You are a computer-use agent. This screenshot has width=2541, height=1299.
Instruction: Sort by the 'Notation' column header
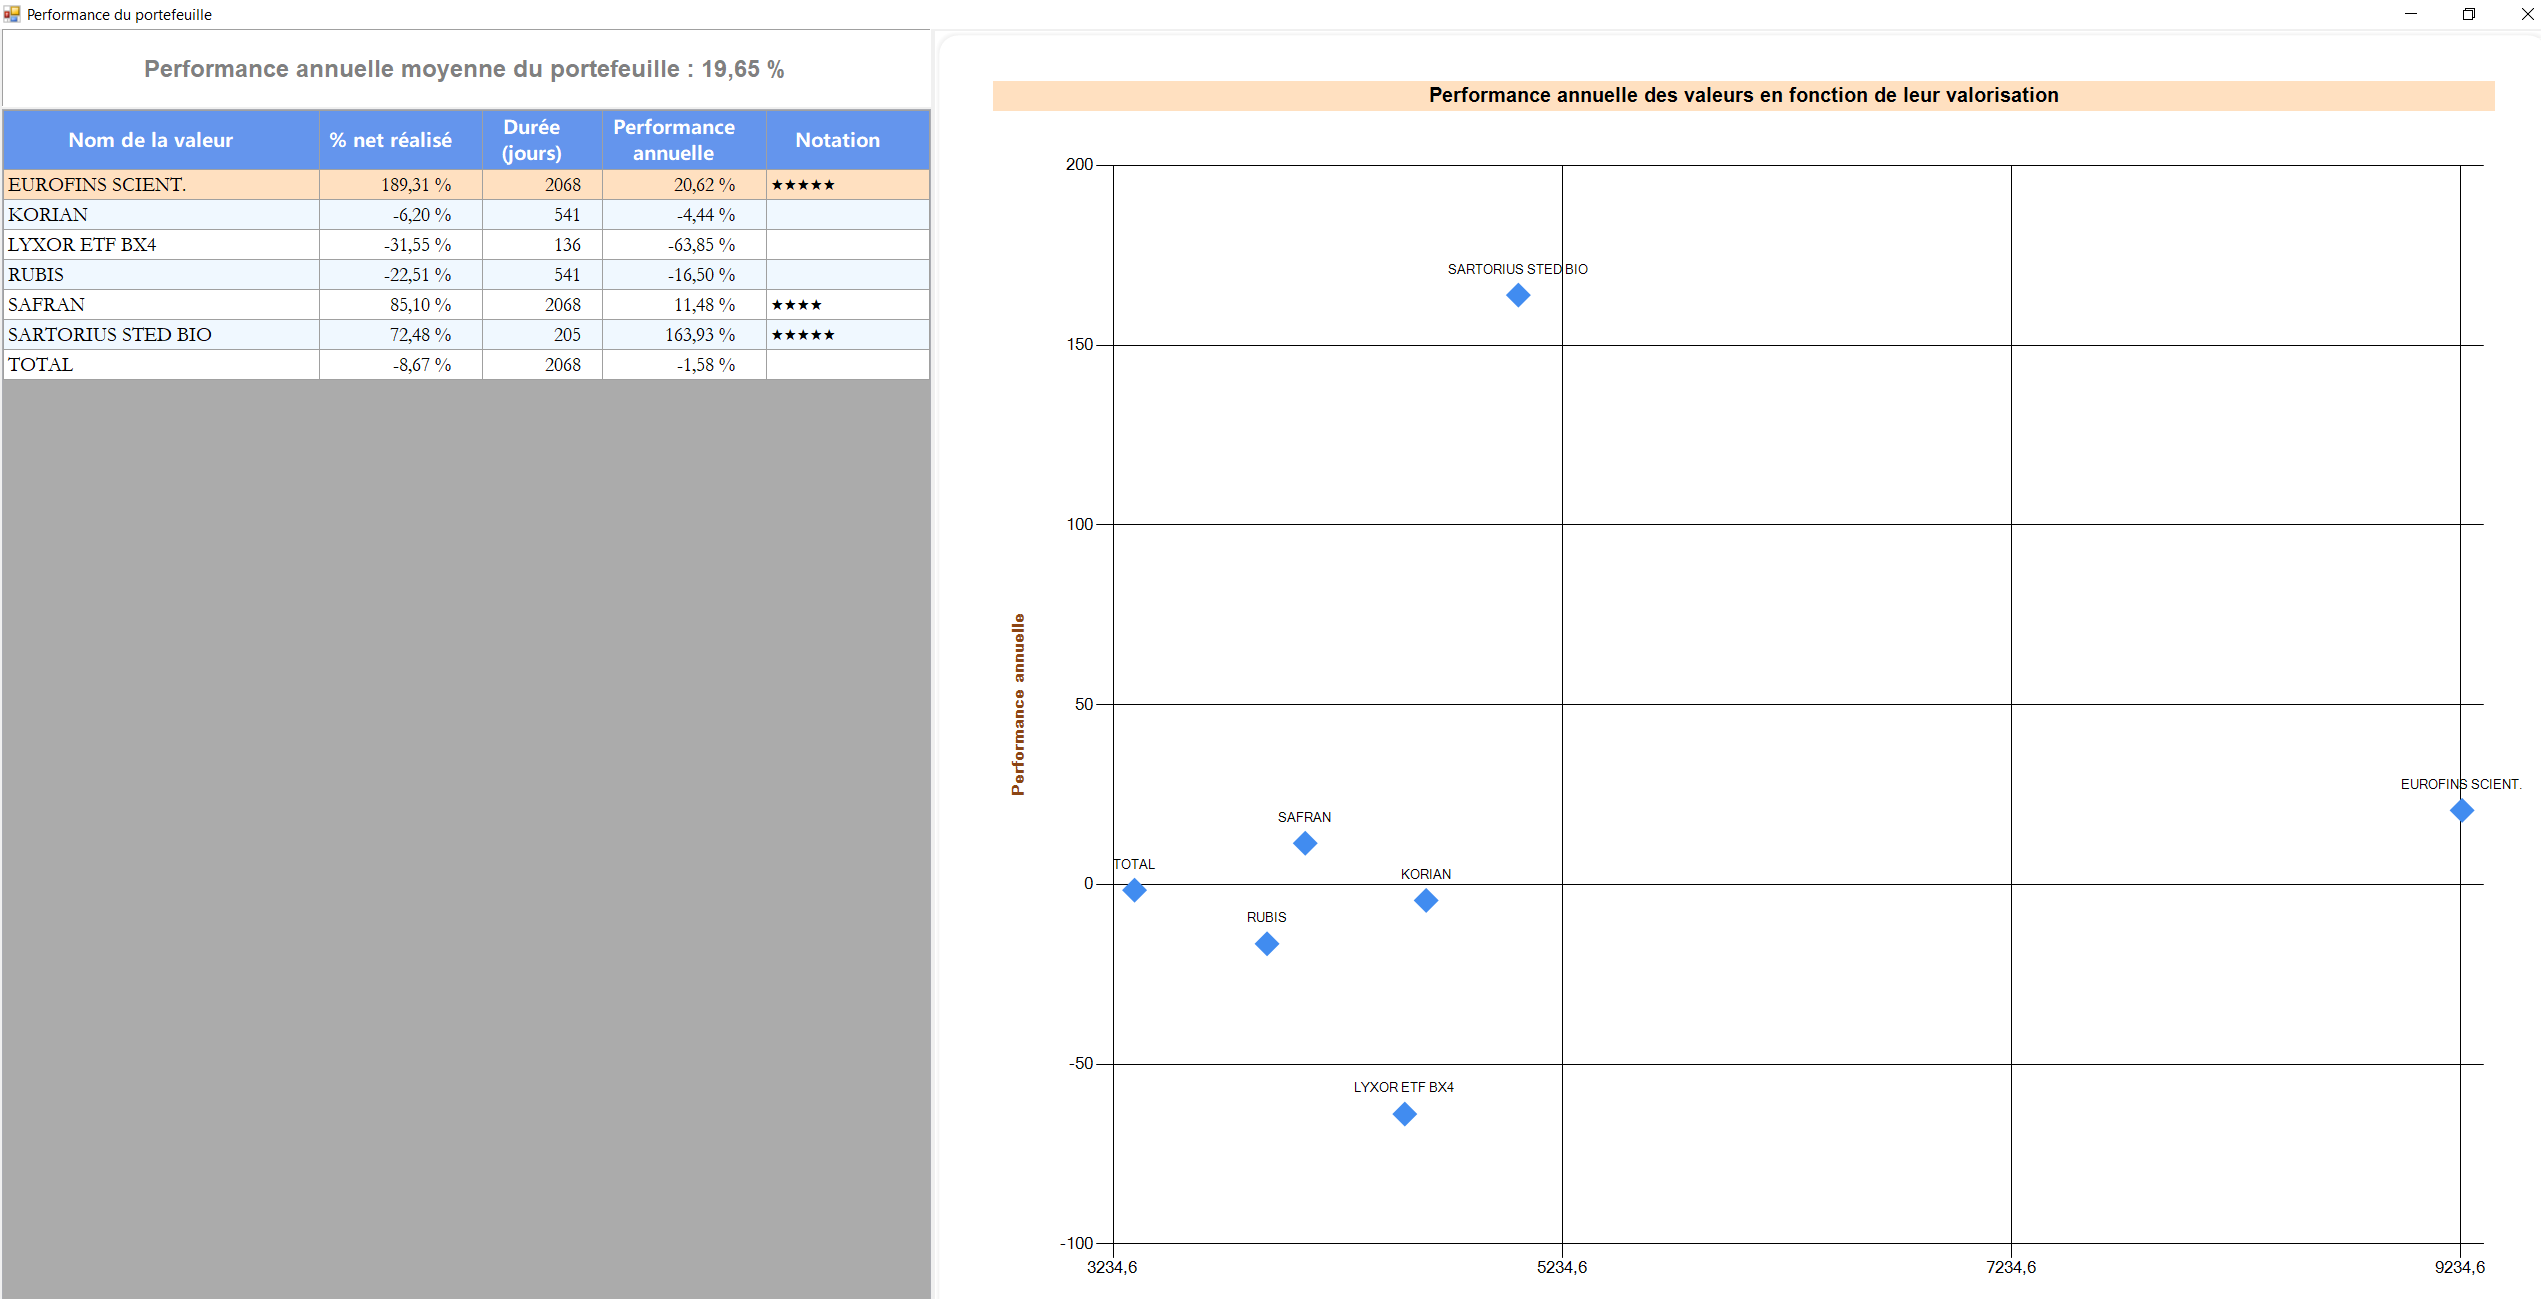click(x=848, y=140)
